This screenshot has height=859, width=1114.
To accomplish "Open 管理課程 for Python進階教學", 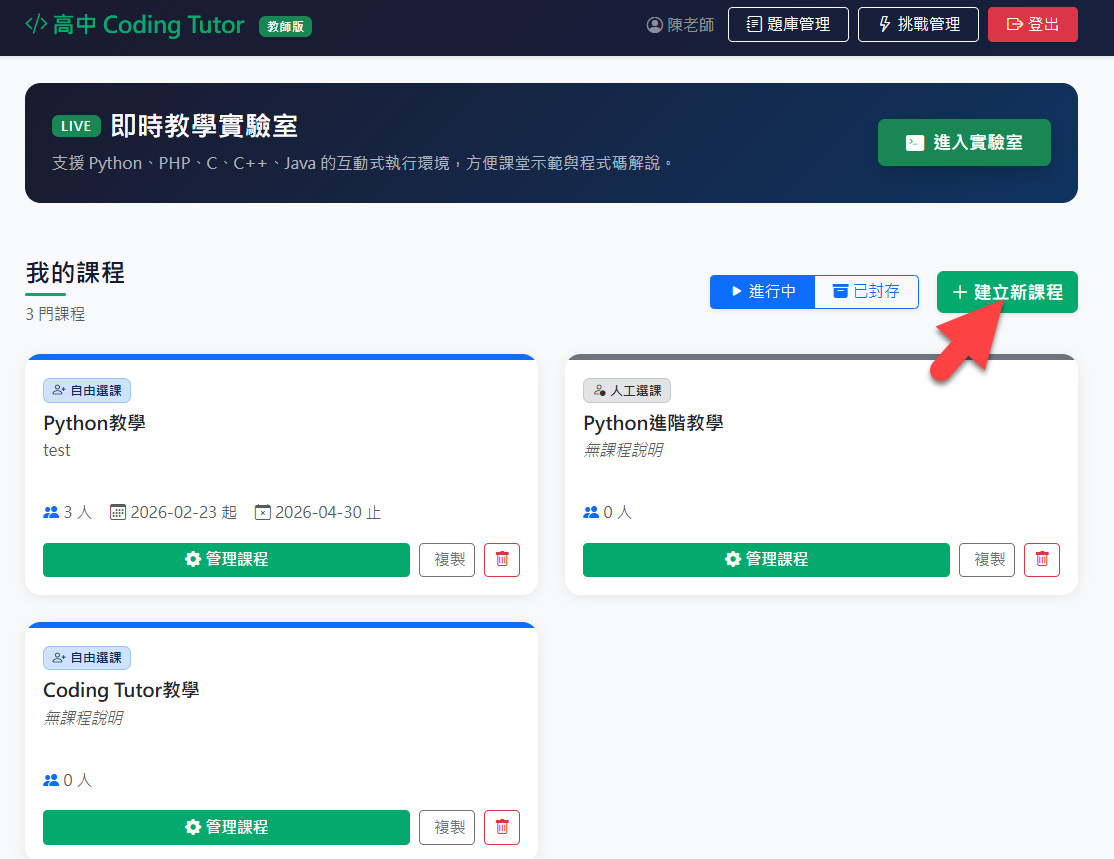I will [766, 560].
